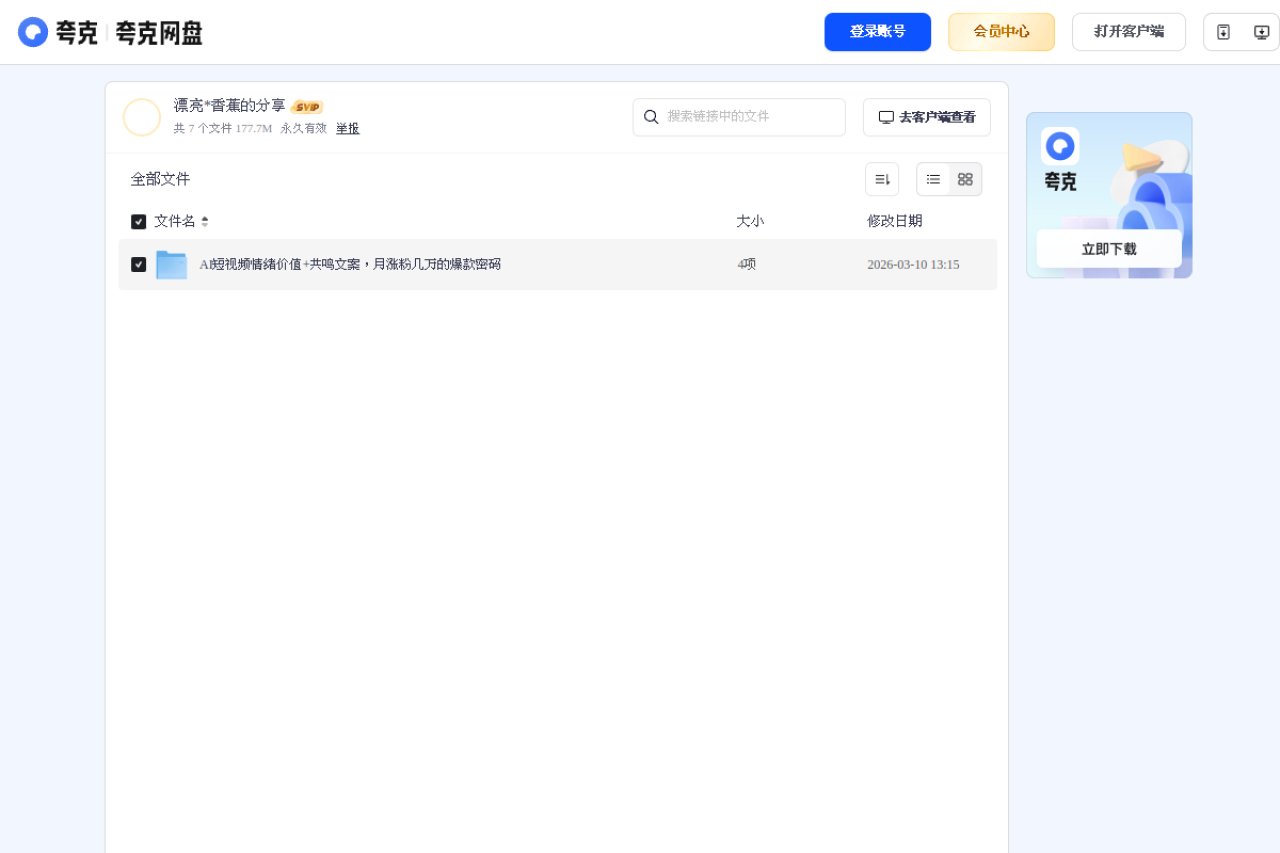Open the blue folder icon in the file row
The width and height of the screenshot is (1280, 853).
171,264
